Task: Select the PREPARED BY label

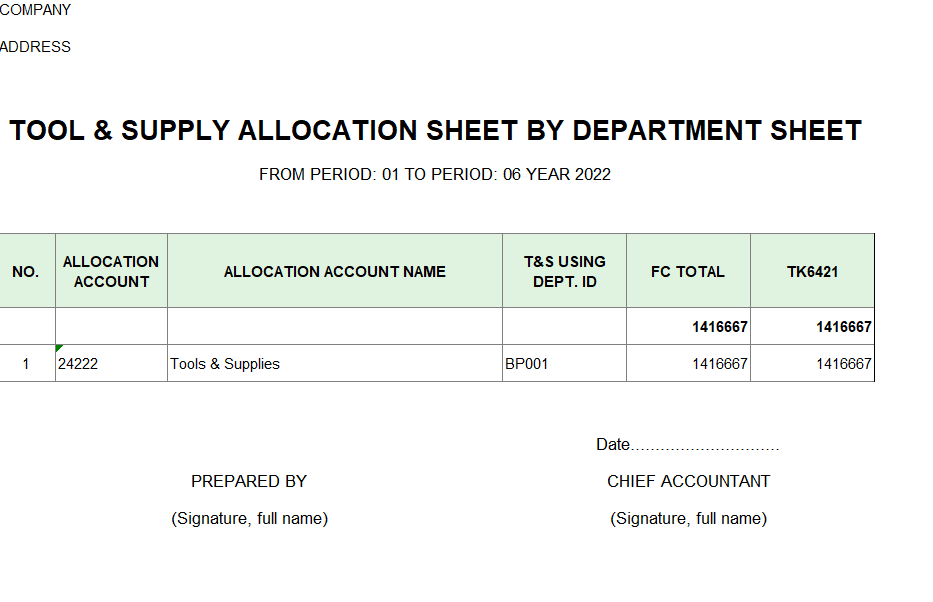Action: (x=249, y=481)
